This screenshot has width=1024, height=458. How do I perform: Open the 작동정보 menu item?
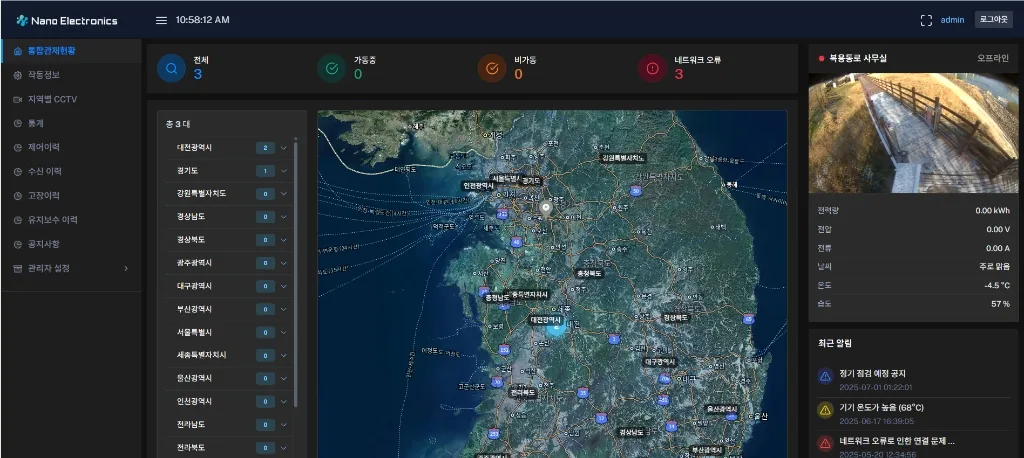pyautogui.click(x=71, y=75)
